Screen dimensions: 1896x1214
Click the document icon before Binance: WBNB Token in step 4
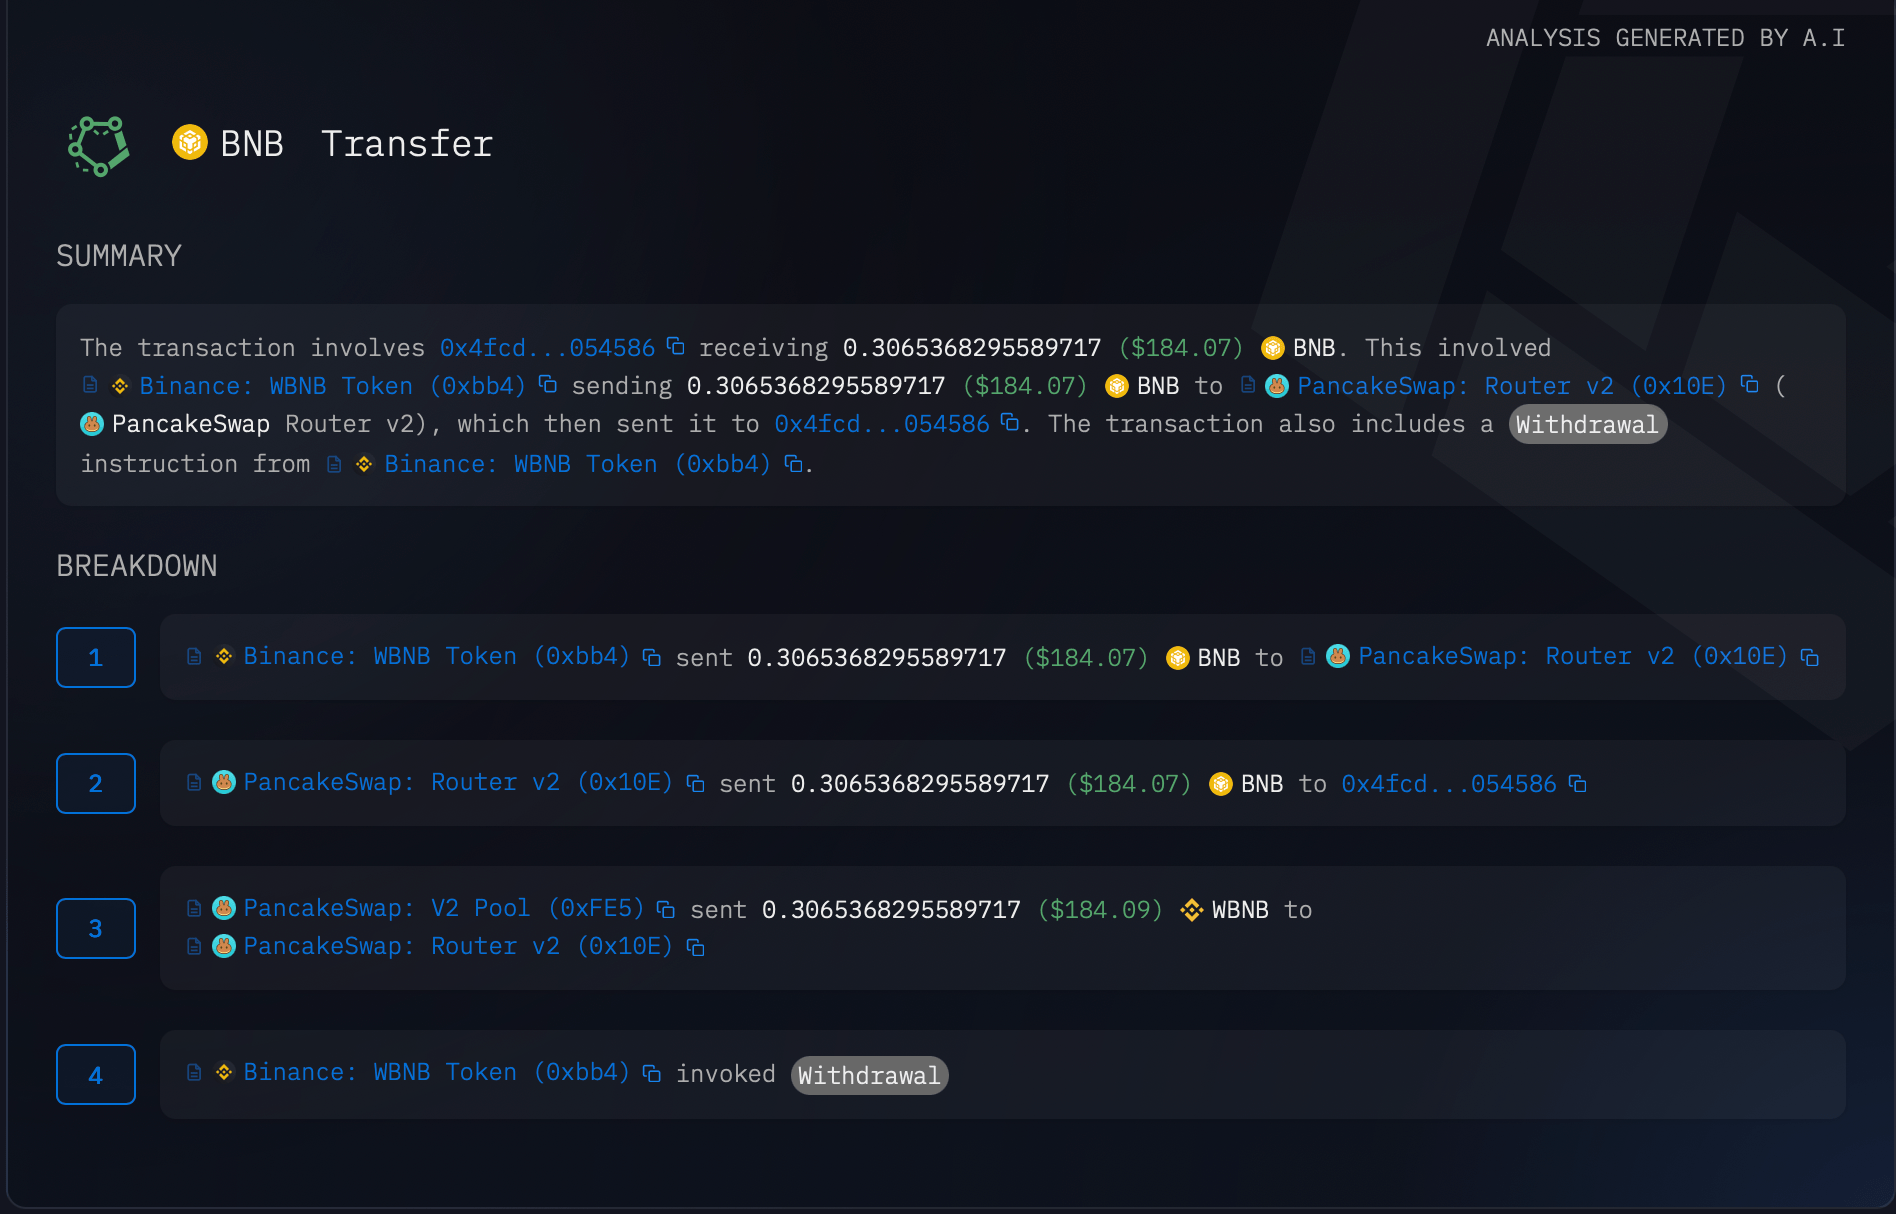point(194,1072)
